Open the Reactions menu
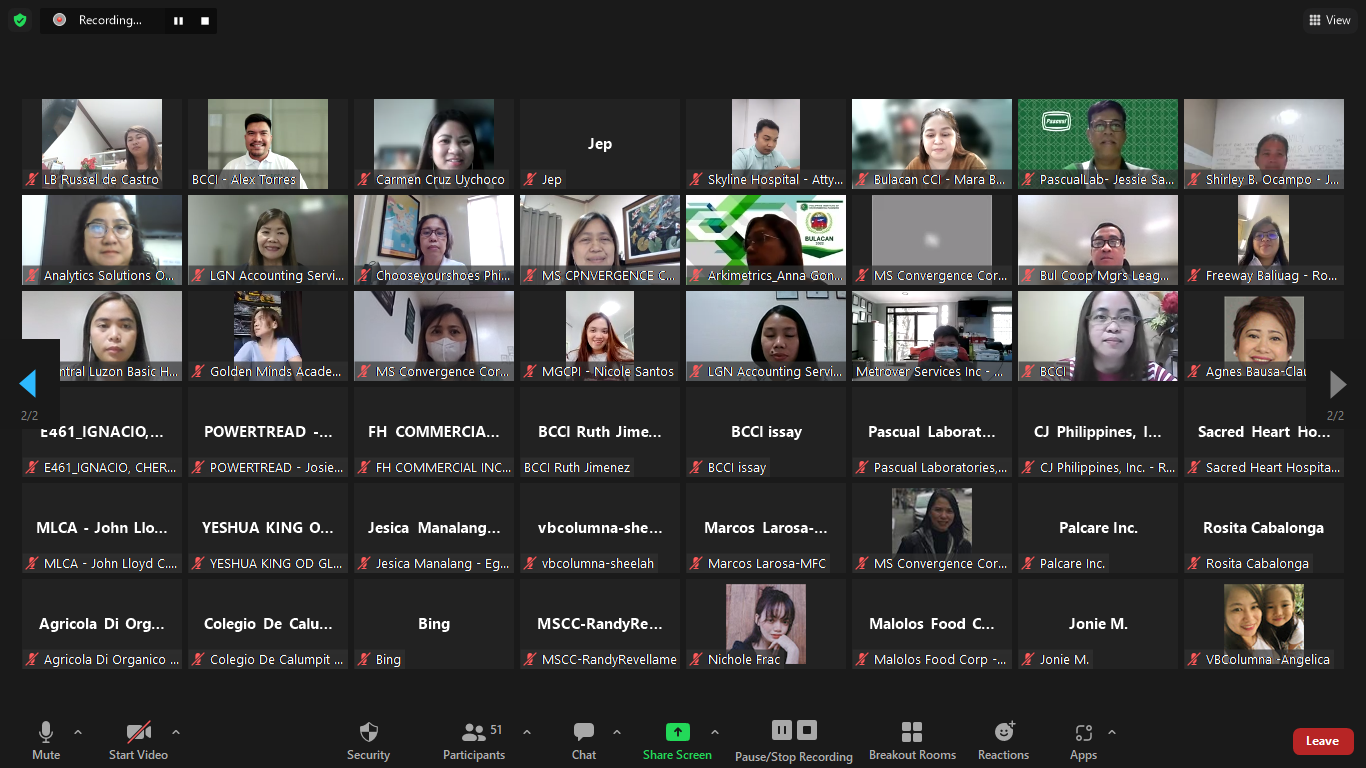Viewport: 1366px width, 768px height. point(1003,741)
